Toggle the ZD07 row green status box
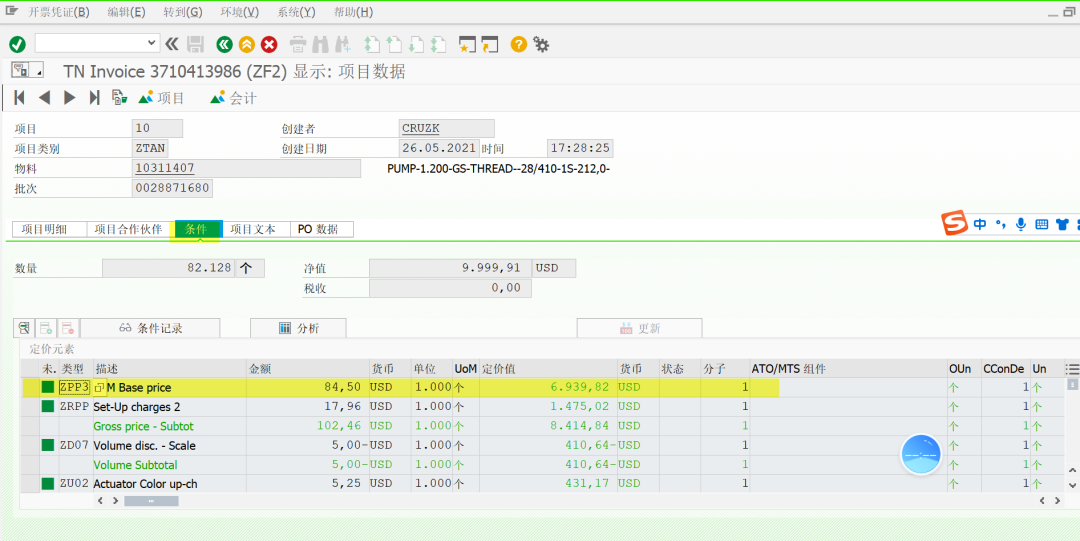Screen dimensions: 1080x541 48,445
